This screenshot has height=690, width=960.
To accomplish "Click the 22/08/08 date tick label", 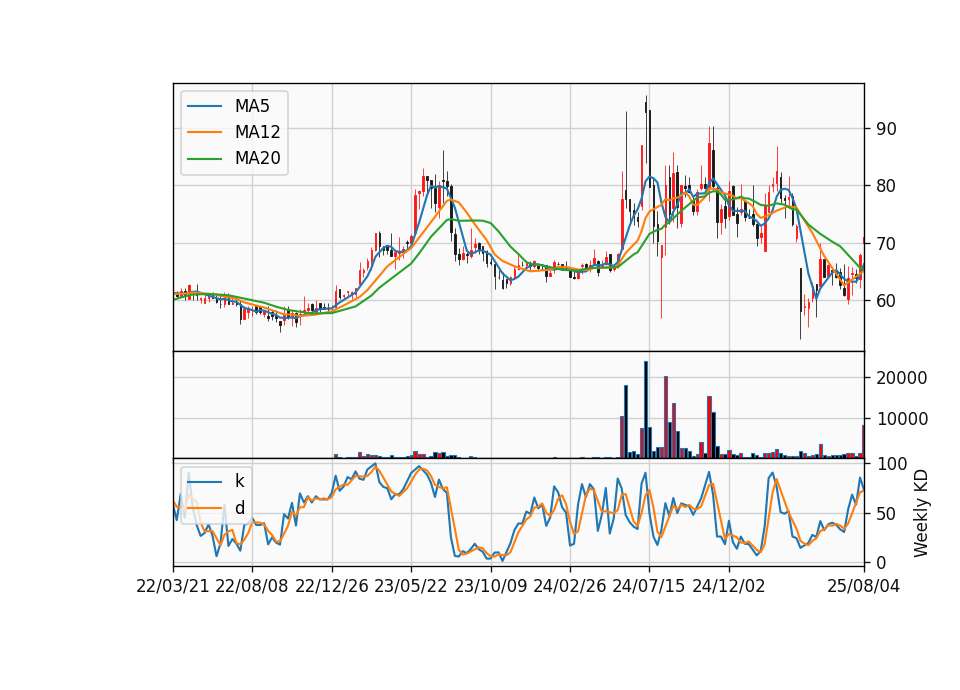I will click(x=252, y=586).
